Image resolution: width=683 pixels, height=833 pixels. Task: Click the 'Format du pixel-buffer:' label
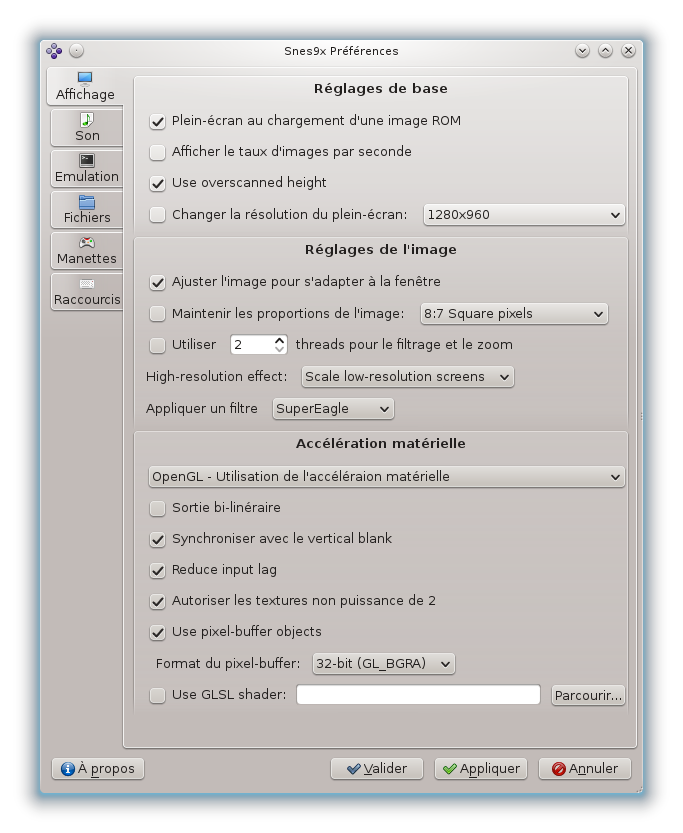click(x=227, y=664)
